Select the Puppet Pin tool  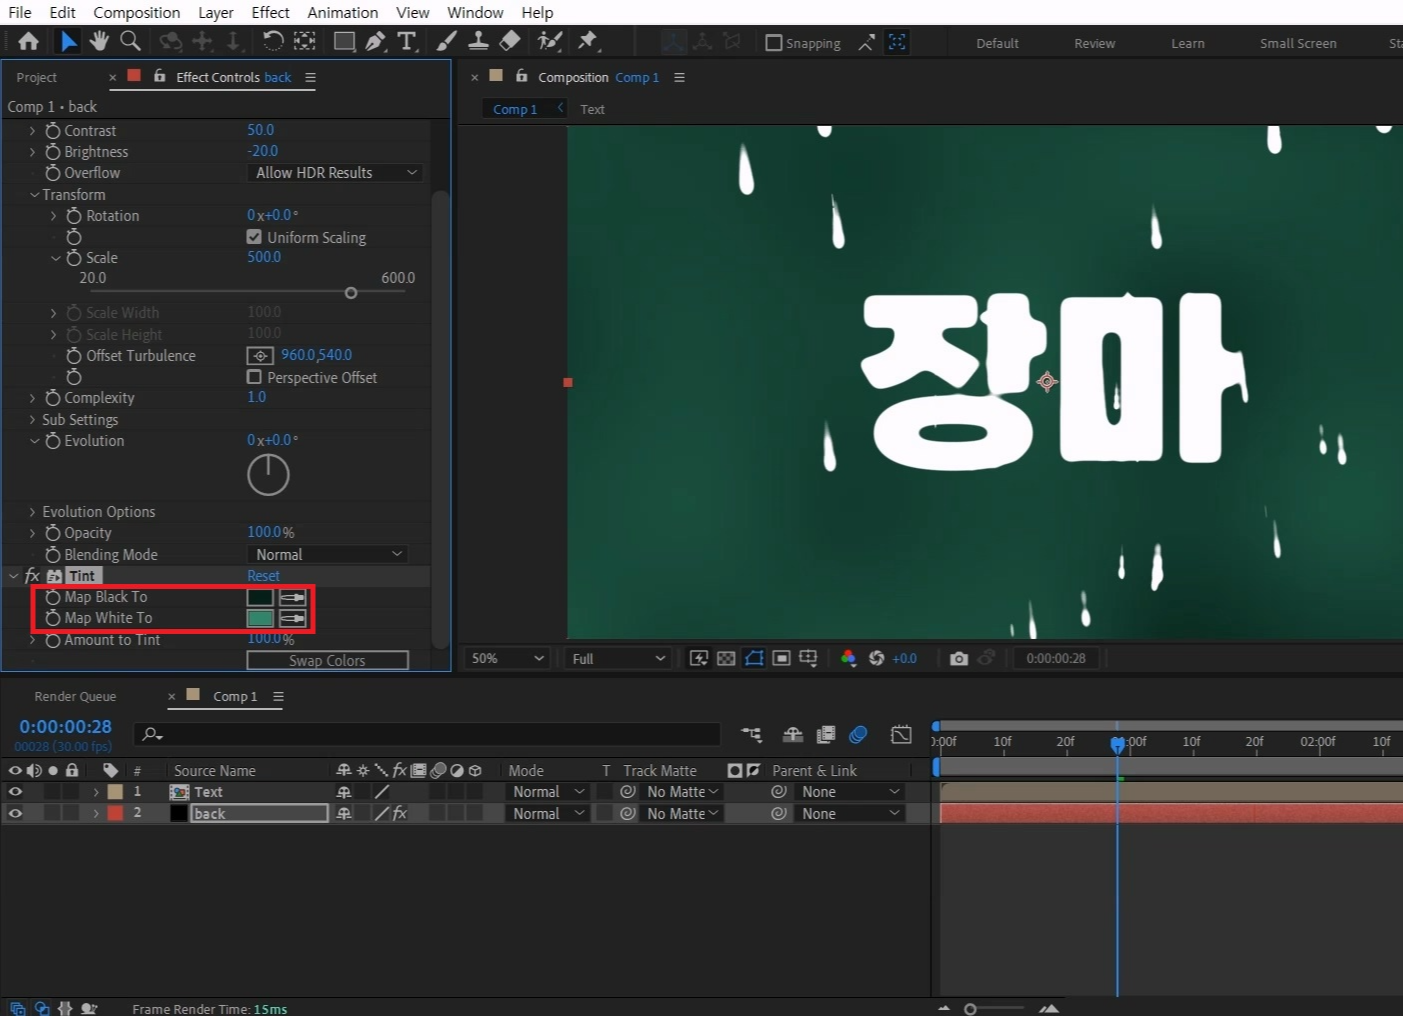(x=588, y=41)
